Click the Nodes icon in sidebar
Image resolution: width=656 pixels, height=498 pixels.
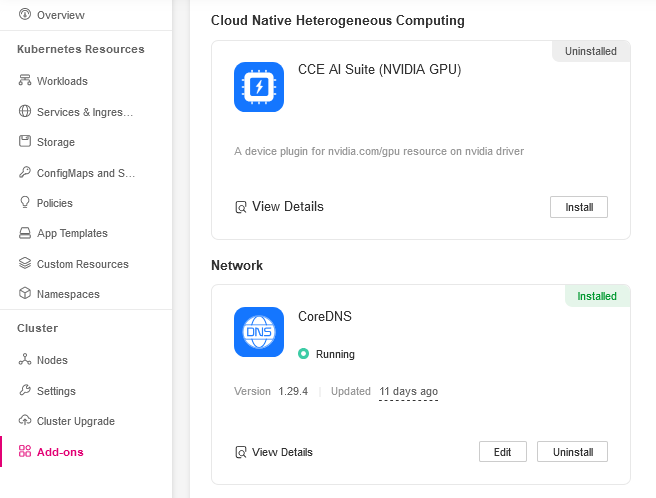pos(25,360)
